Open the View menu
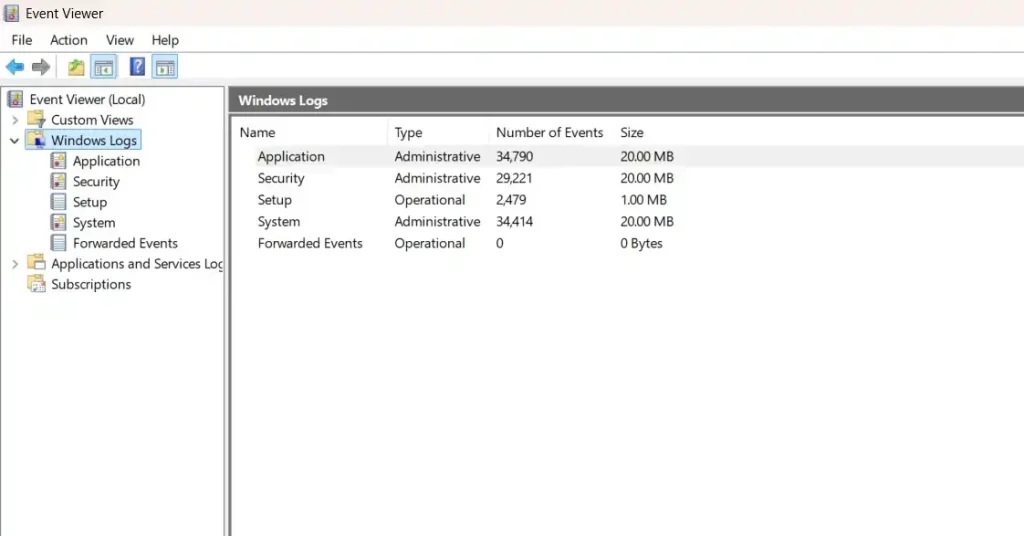 [x=120, y=40]
